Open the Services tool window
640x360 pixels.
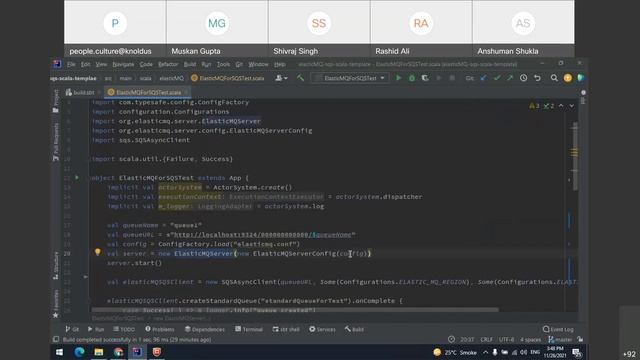tap(322, 329)
